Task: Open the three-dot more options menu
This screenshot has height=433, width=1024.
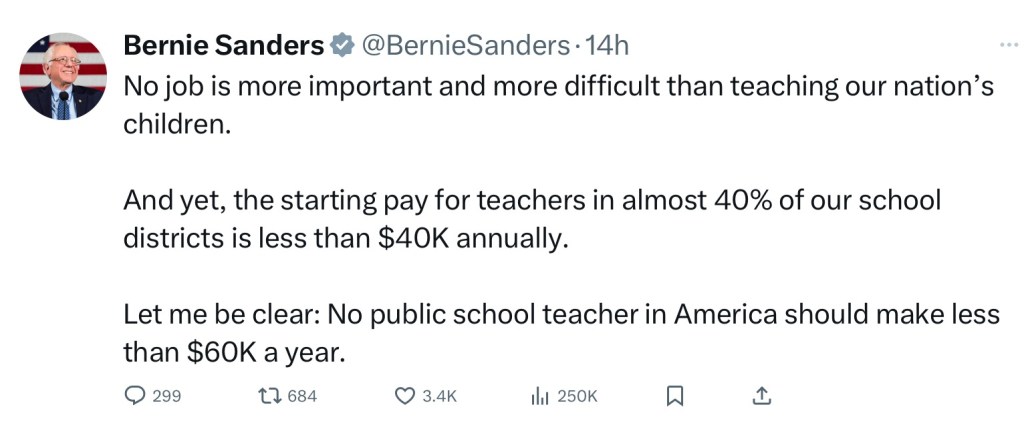Action: click(x=1008, y=45)
